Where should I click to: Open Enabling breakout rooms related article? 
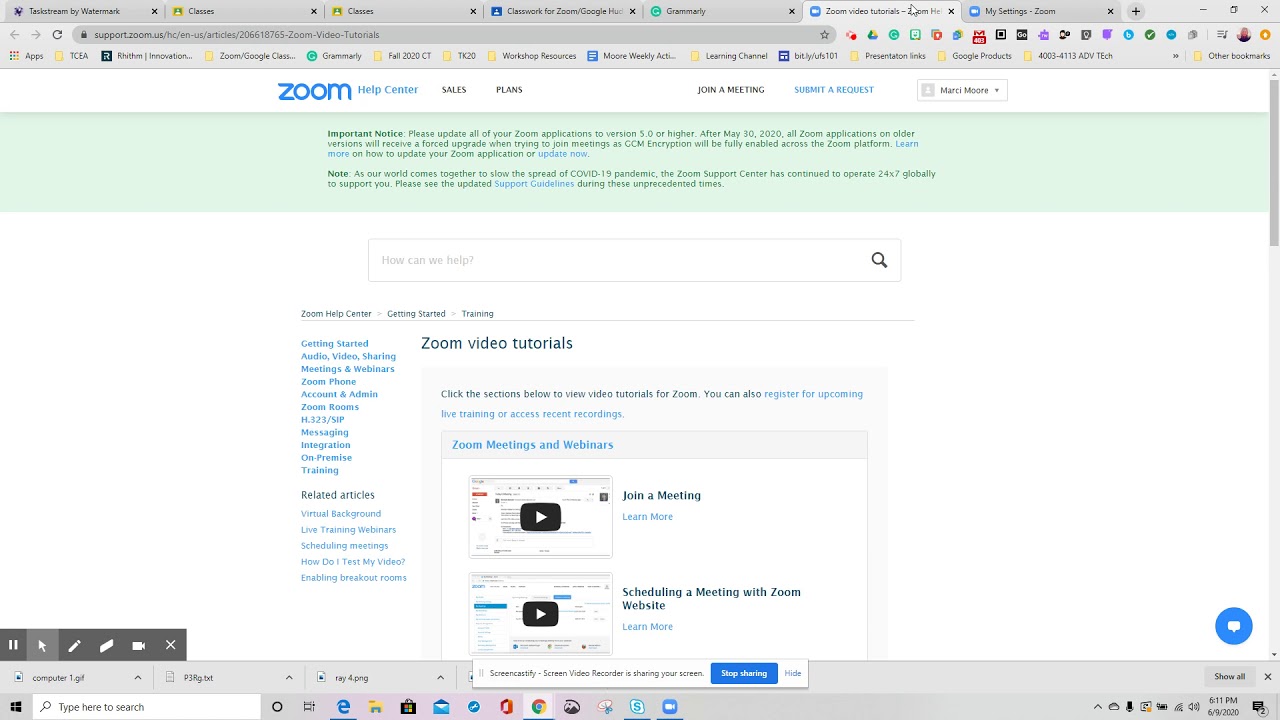(x=354, y=578)
